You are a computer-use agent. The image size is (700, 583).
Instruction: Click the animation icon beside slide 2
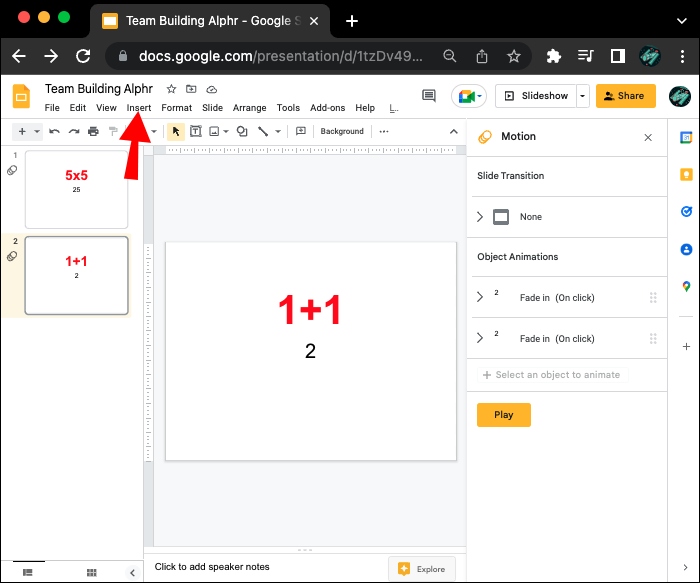(x=12, y=256)
